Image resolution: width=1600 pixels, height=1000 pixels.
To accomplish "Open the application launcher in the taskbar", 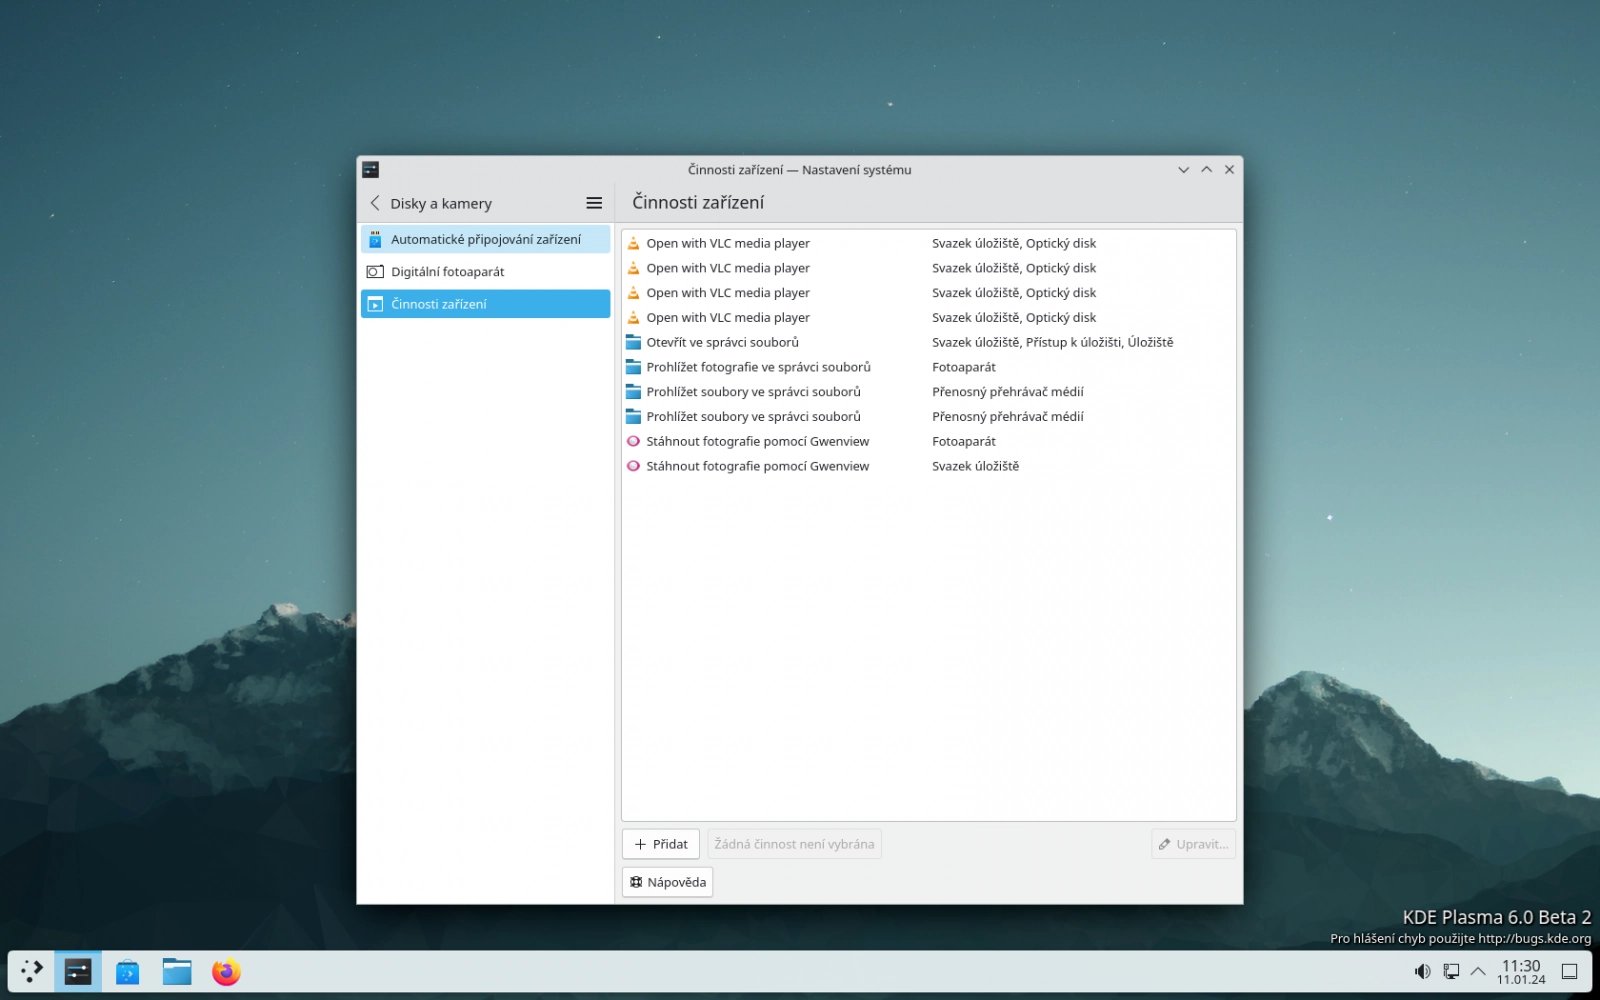I will click(32, 971).
